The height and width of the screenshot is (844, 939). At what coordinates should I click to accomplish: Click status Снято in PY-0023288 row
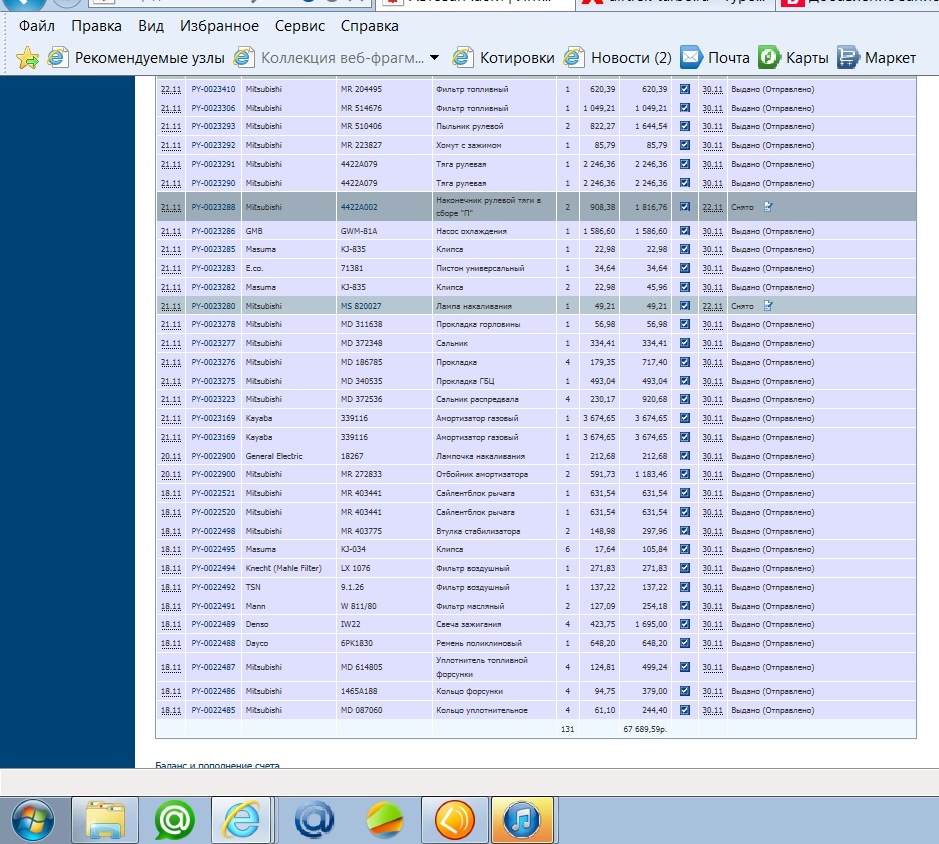click(x=742, y=207)
